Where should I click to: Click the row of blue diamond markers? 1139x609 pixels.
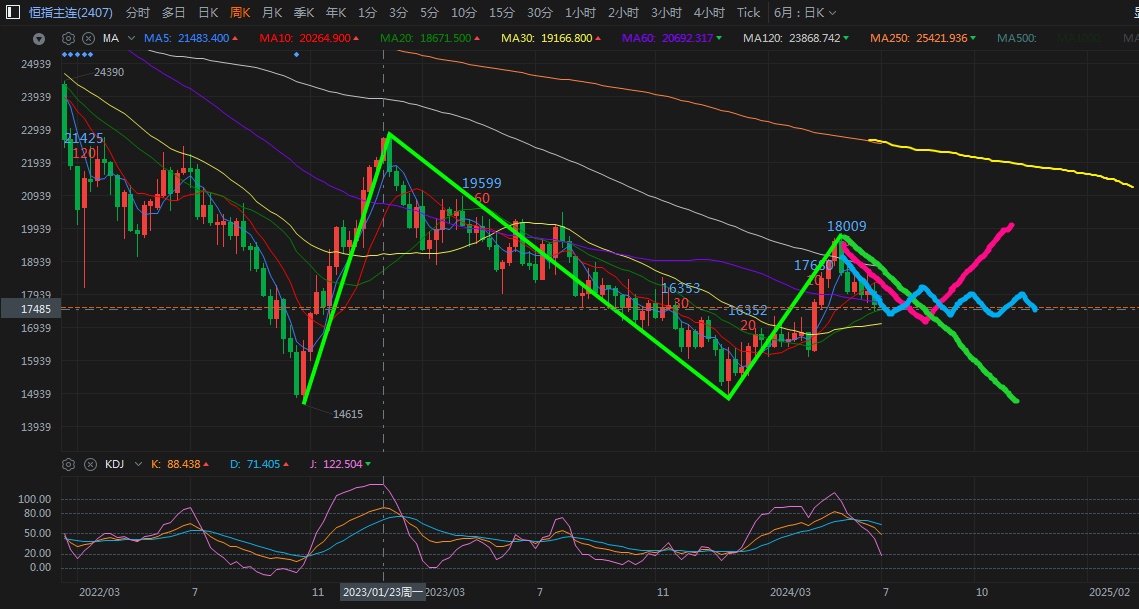tap(78, 54)
